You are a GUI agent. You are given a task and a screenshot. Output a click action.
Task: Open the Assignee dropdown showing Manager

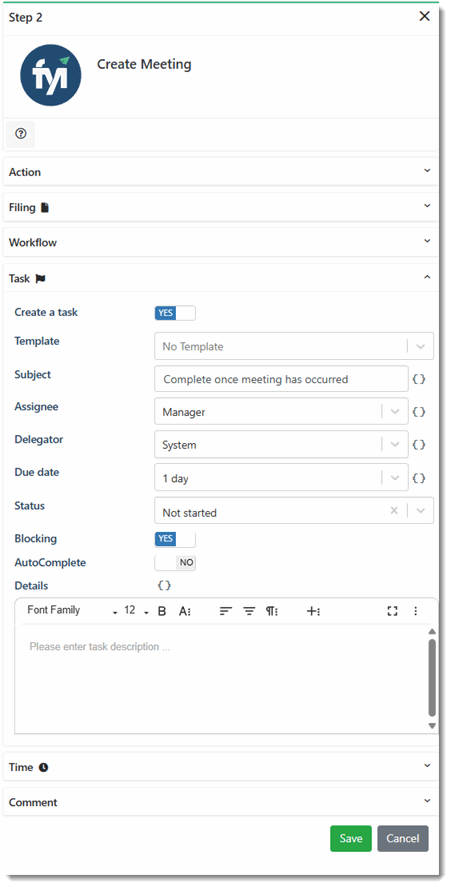click(x=281, y=412)
